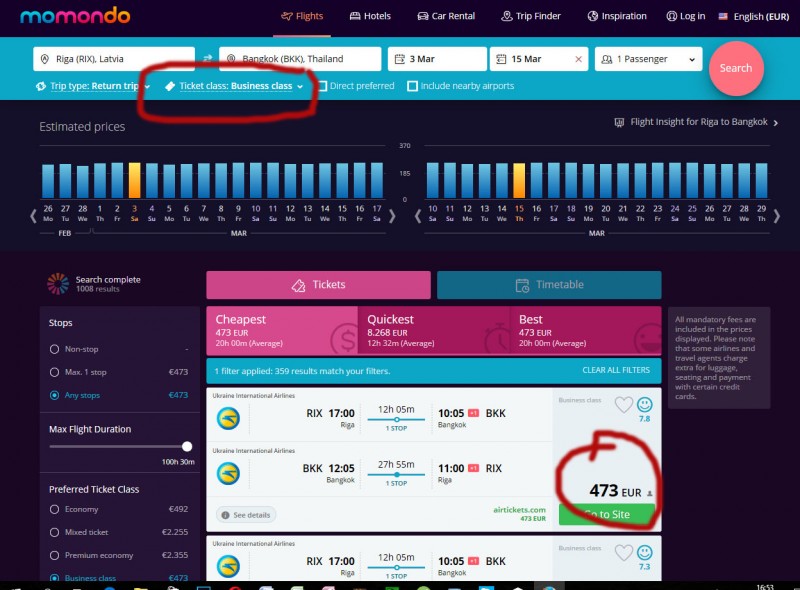Viewport: 800px width, 590px height.
Task: Click airline logo on BKK 12:05 row
Action: pyautogui.click(x=228, y=473)
